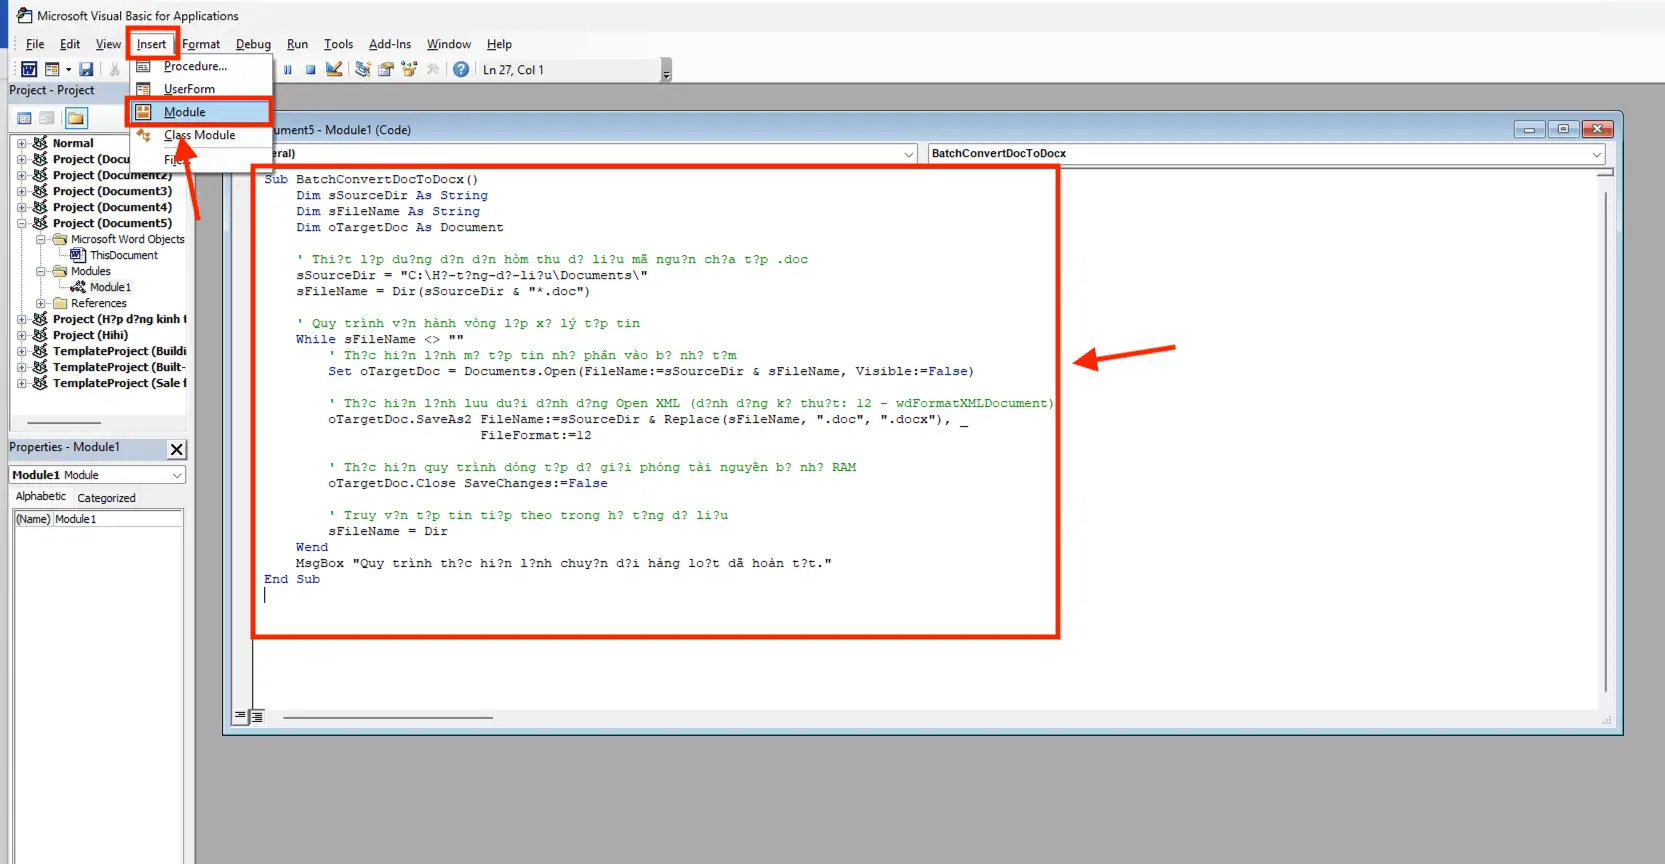Switch to Procedure View at code window bottom

(x=240, y=716)
